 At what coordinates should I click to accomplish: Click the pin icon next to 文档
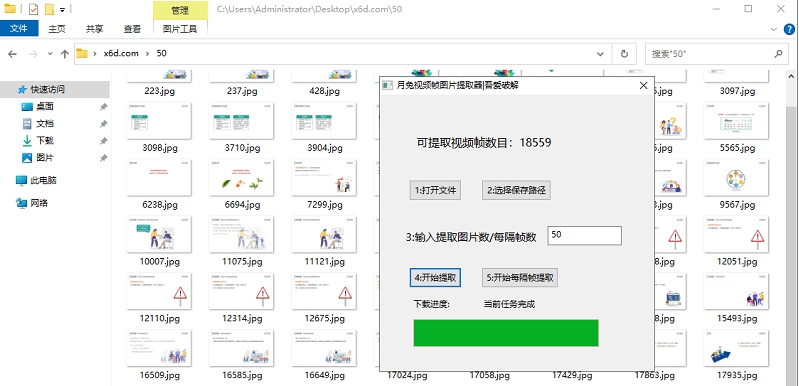[103, 124]
